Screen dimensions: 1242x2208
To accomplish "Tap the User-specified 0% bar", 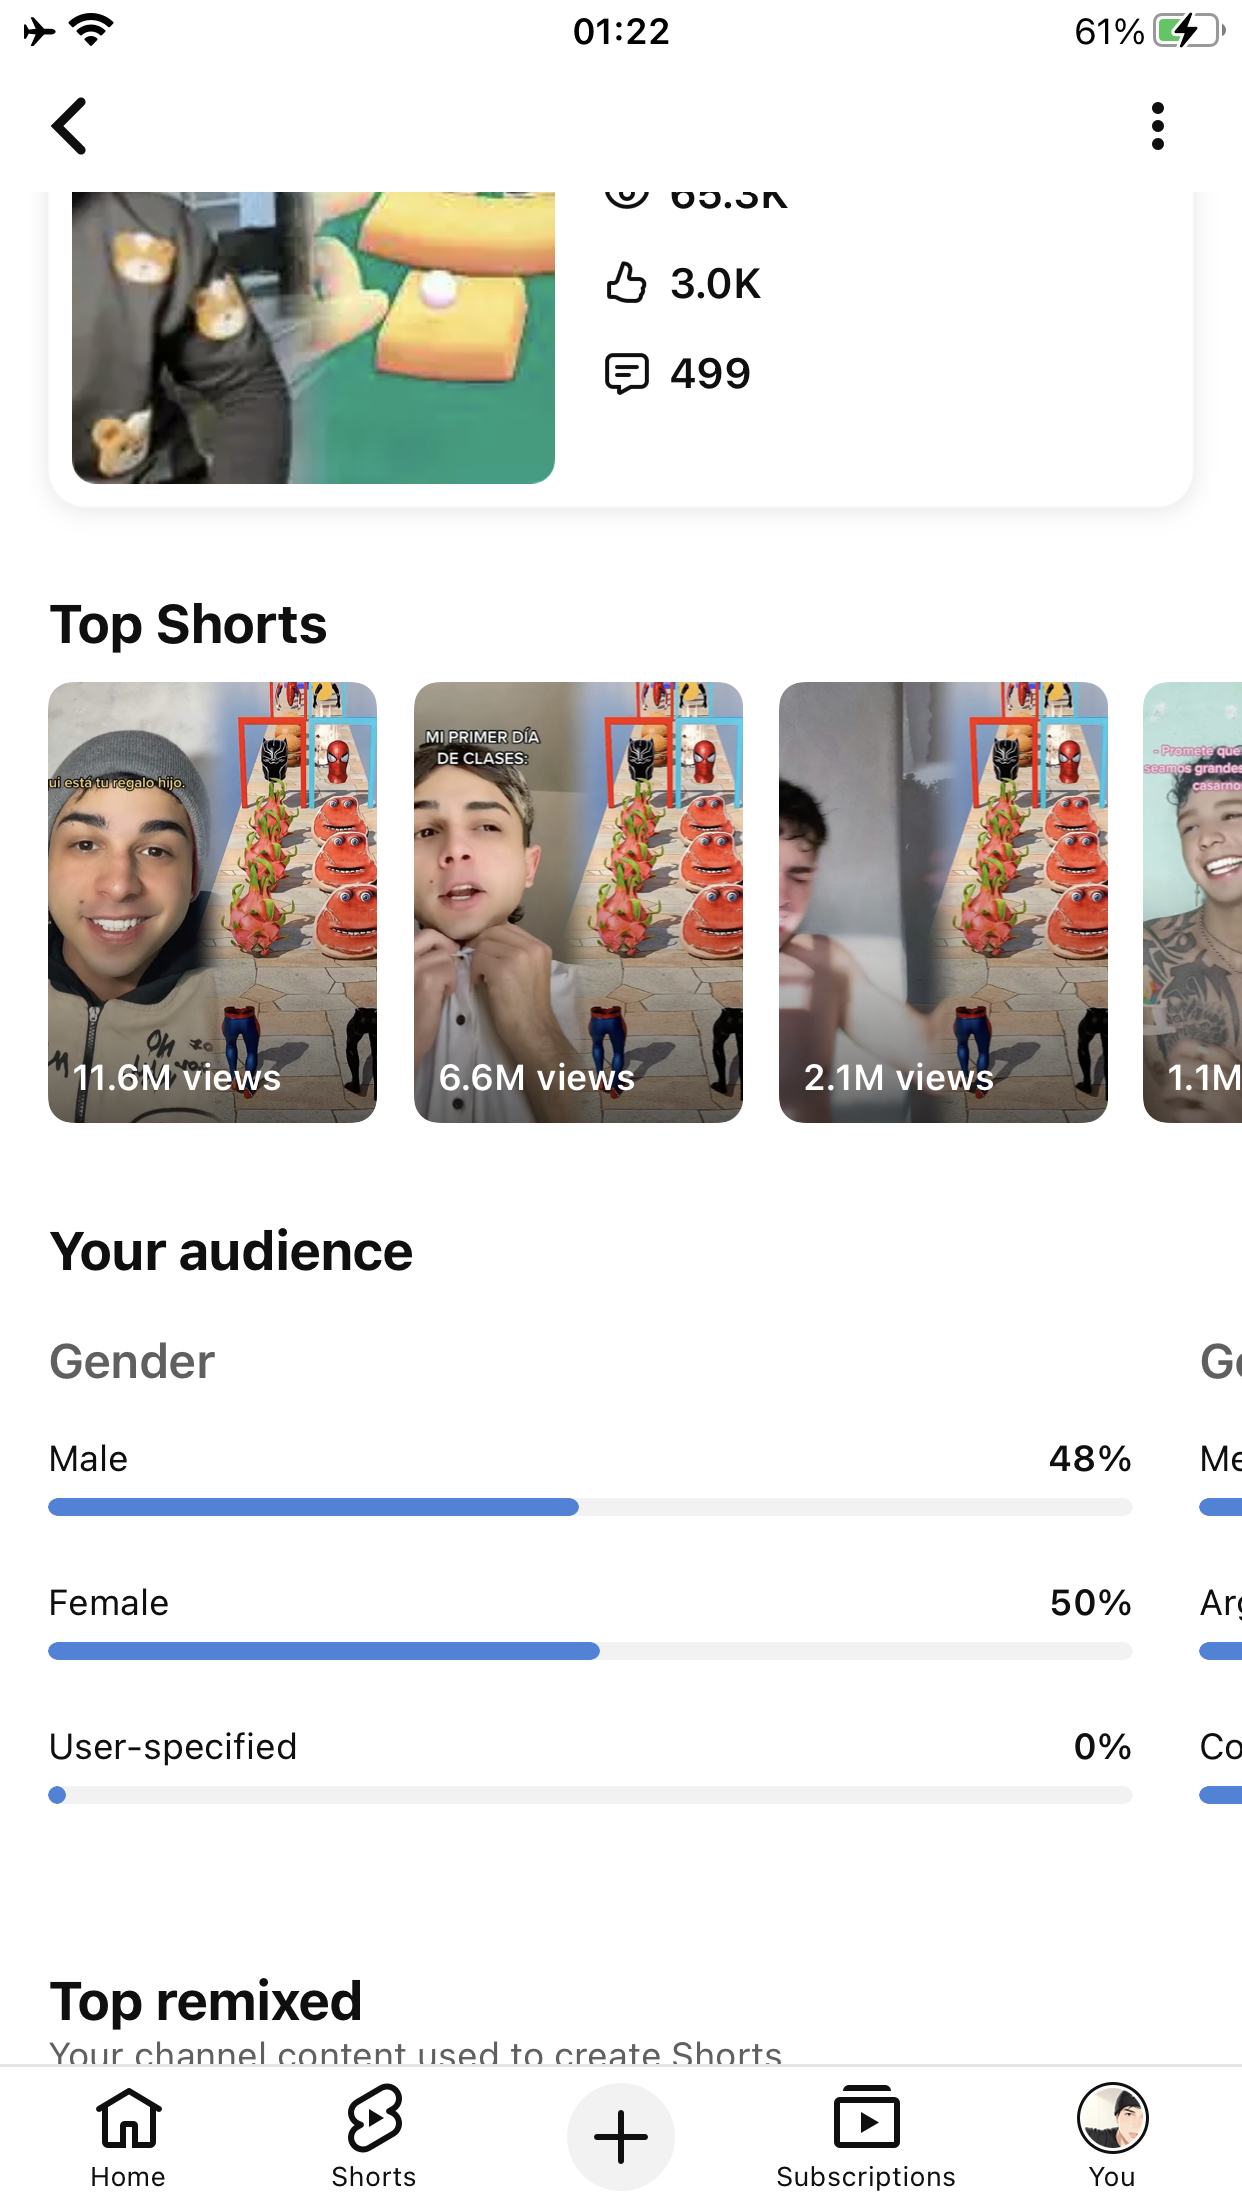I will coord(590,1795).
